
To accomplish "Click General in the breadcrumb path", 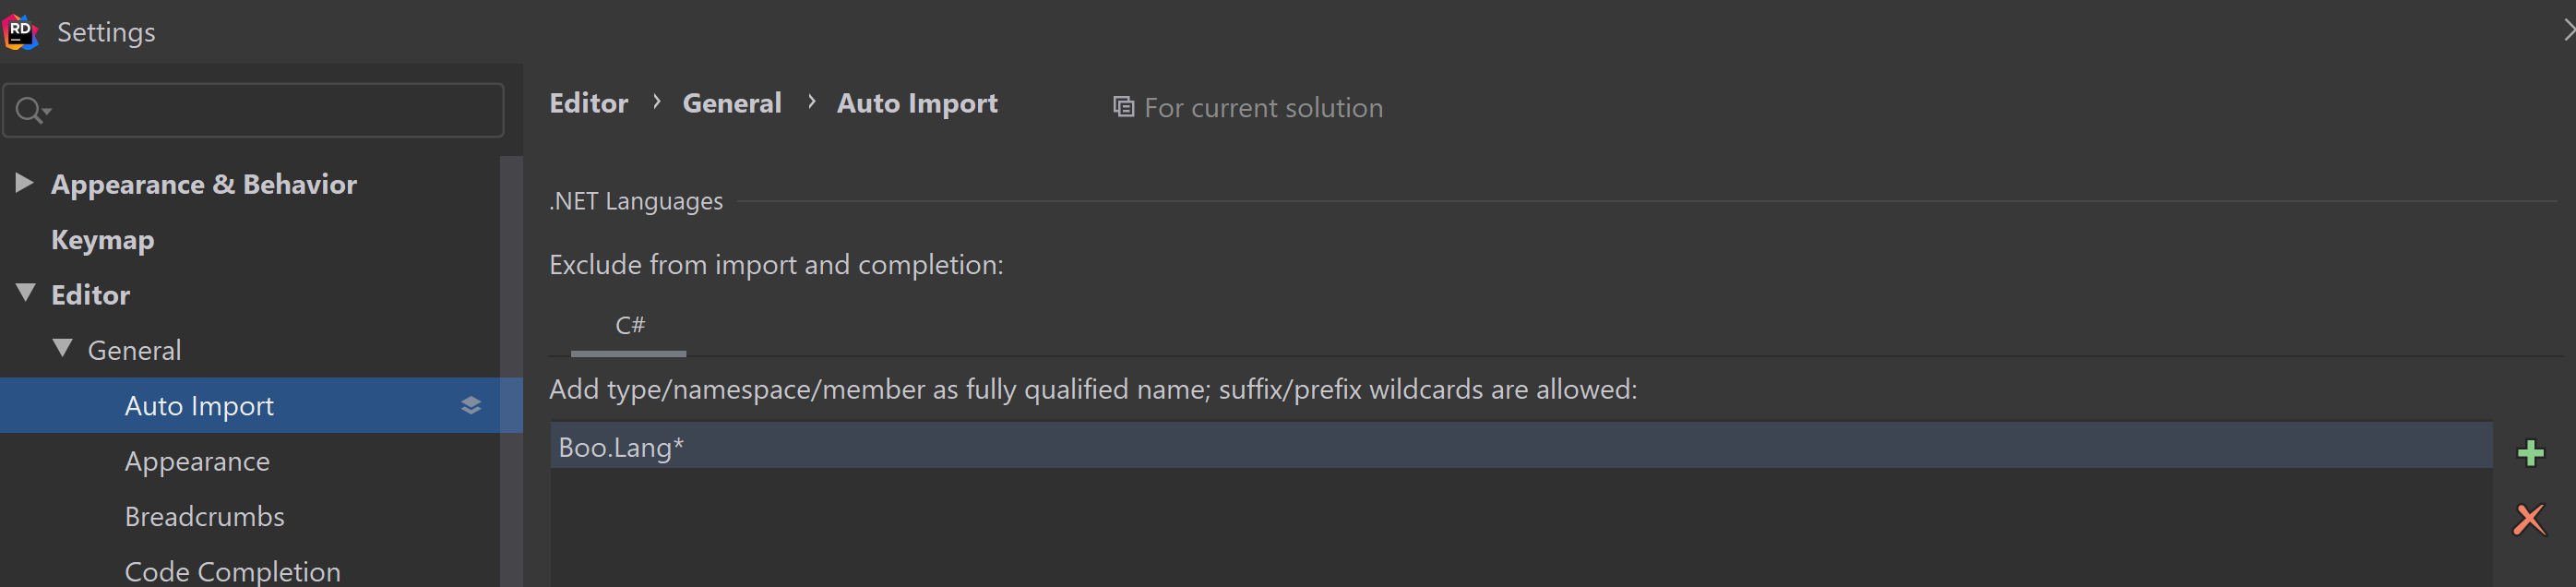I will coord(731,102).
